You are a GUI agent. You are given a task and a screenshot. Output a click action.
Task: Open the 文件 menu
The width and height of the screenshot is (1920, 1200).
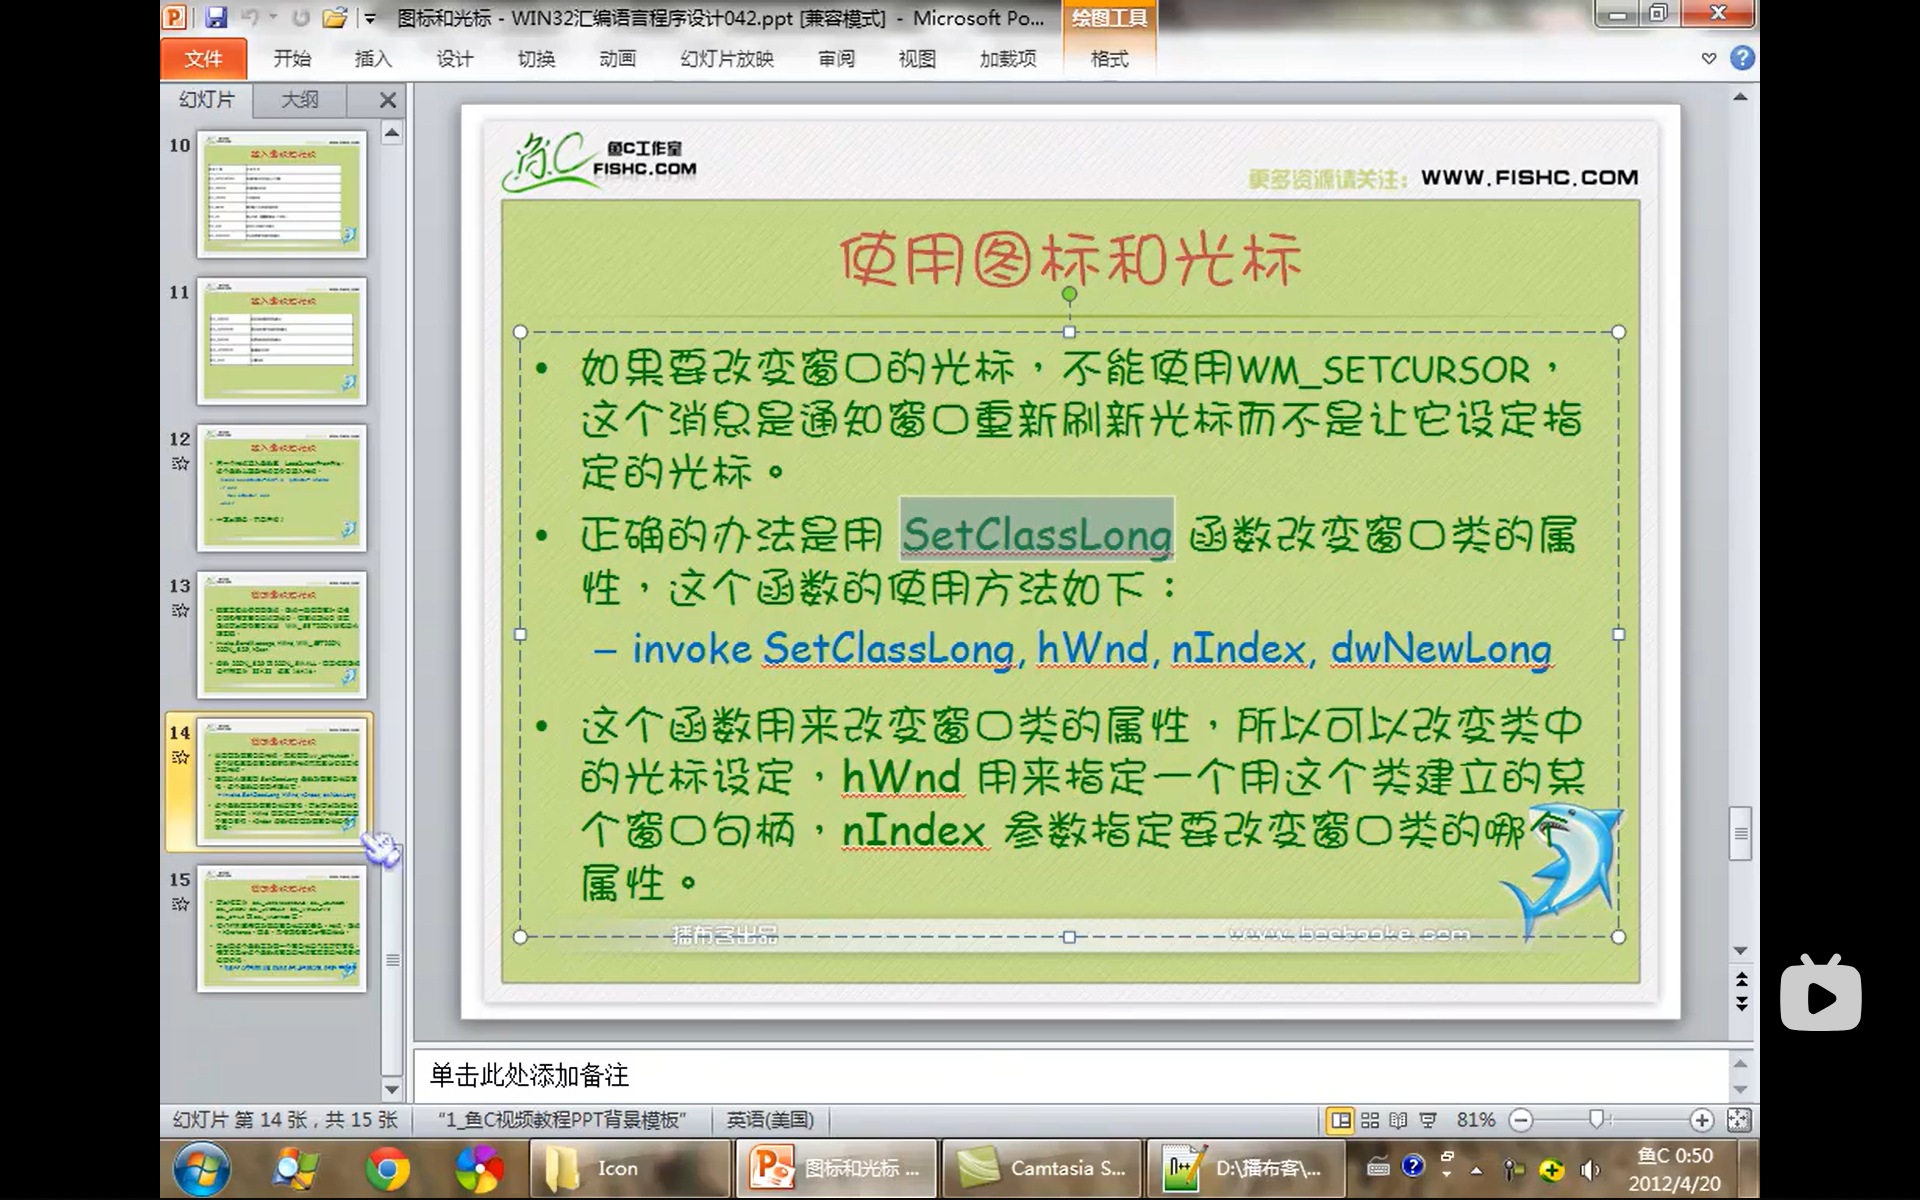tap(203, 59)
